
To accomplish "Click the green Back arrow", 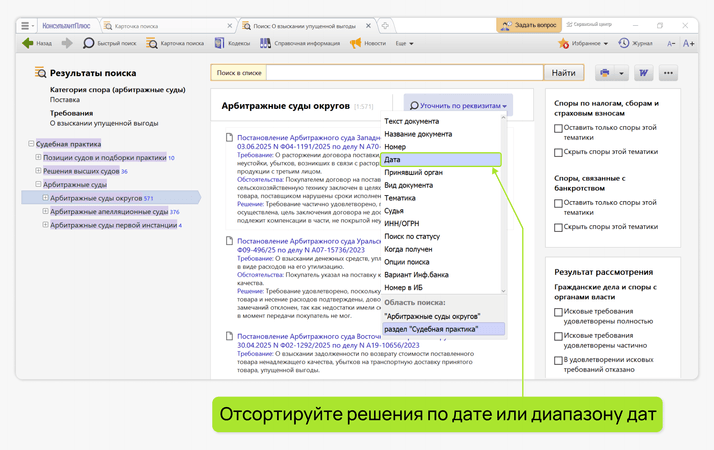I will [28, 43].
